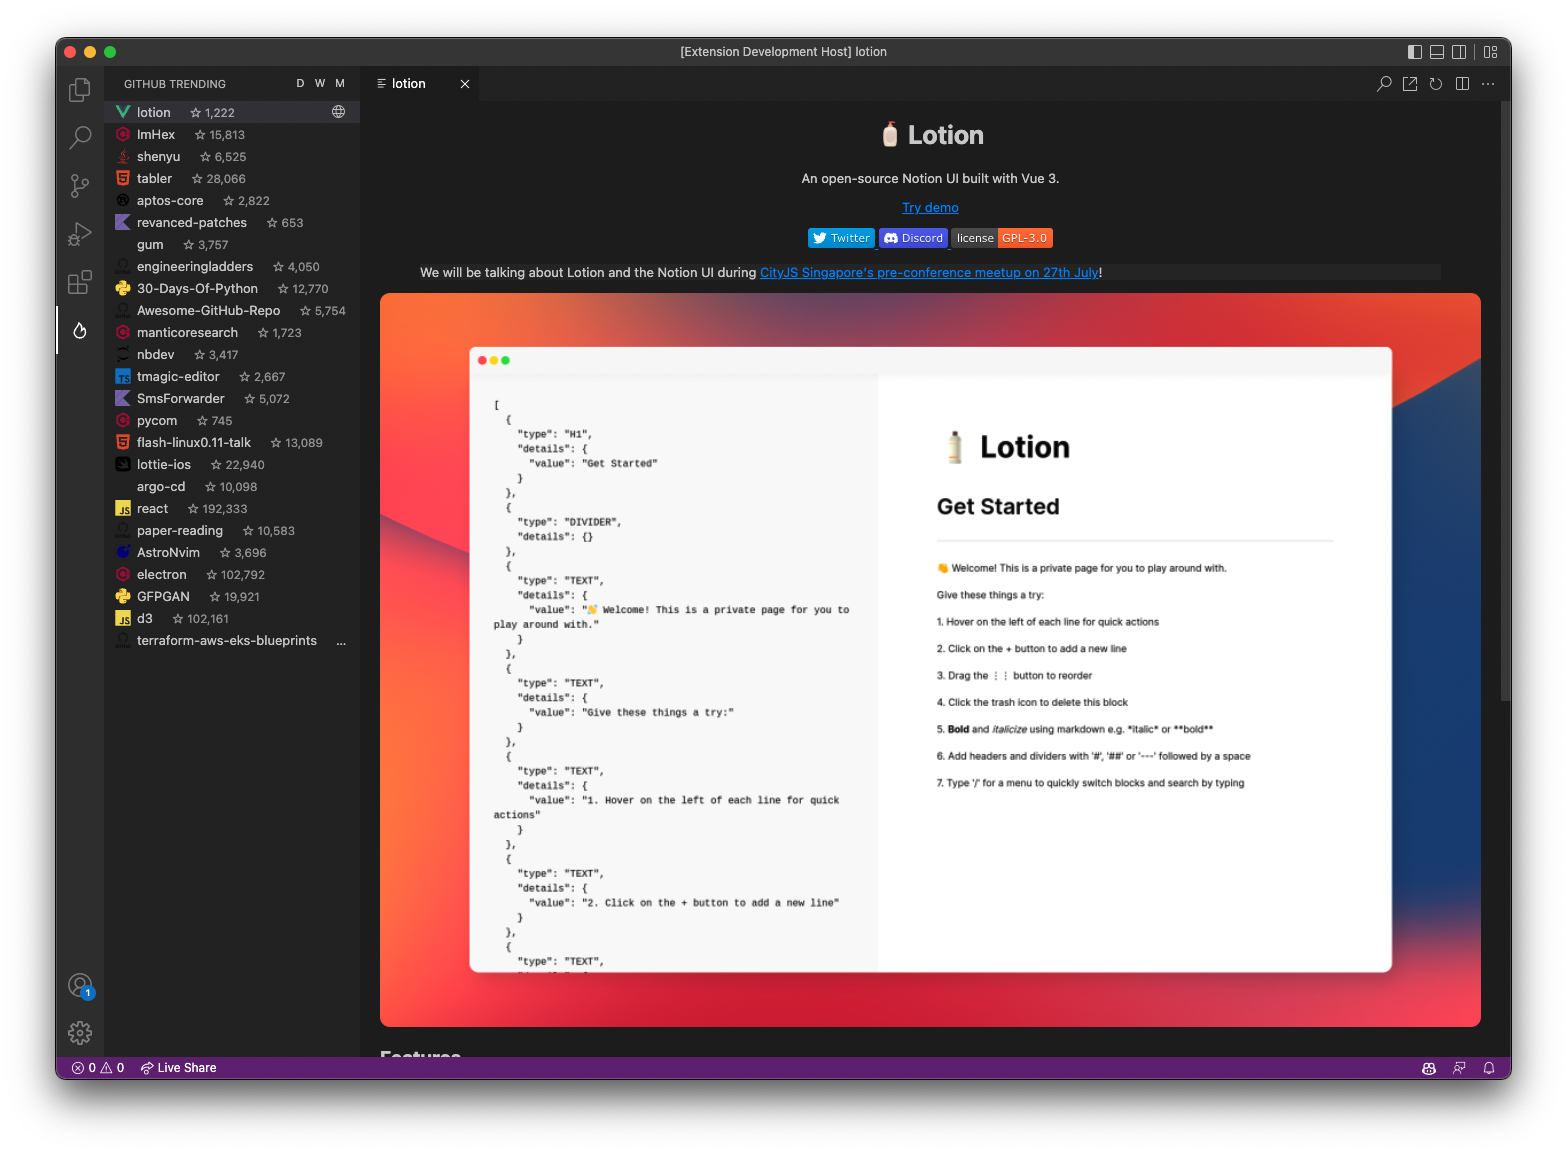Select electron repository
Viewport: 1567px width, 1153px height.
click(232, 574)
